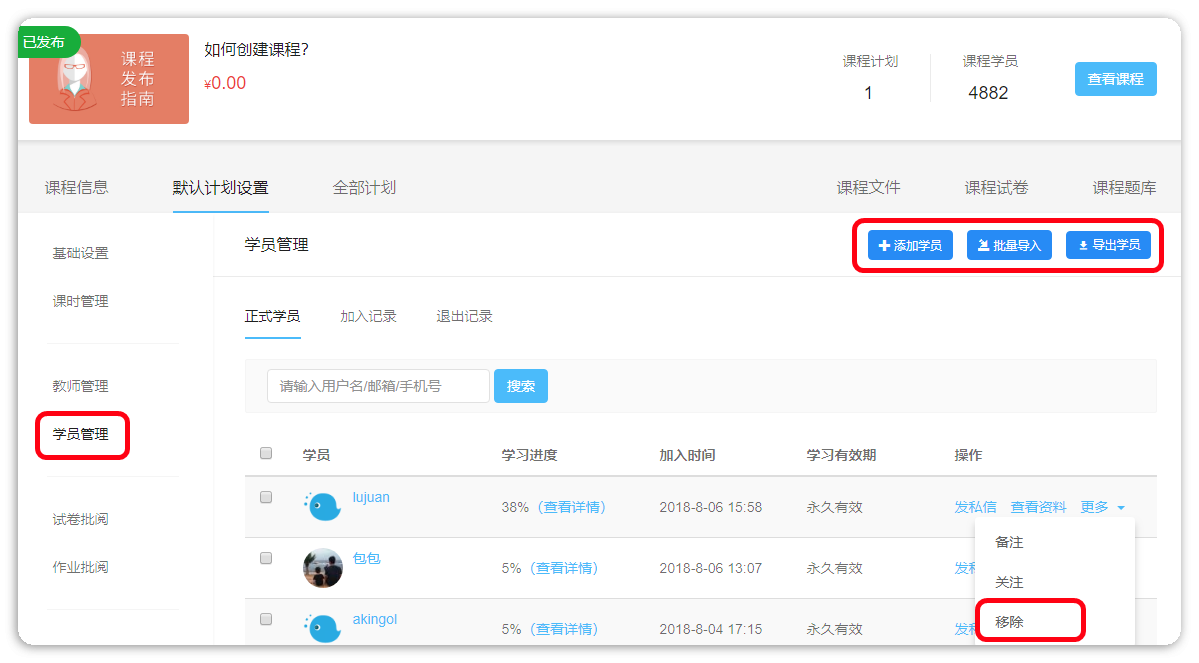Click the username/email/phone search field
Screen dimensions: 1199x663
378,386
